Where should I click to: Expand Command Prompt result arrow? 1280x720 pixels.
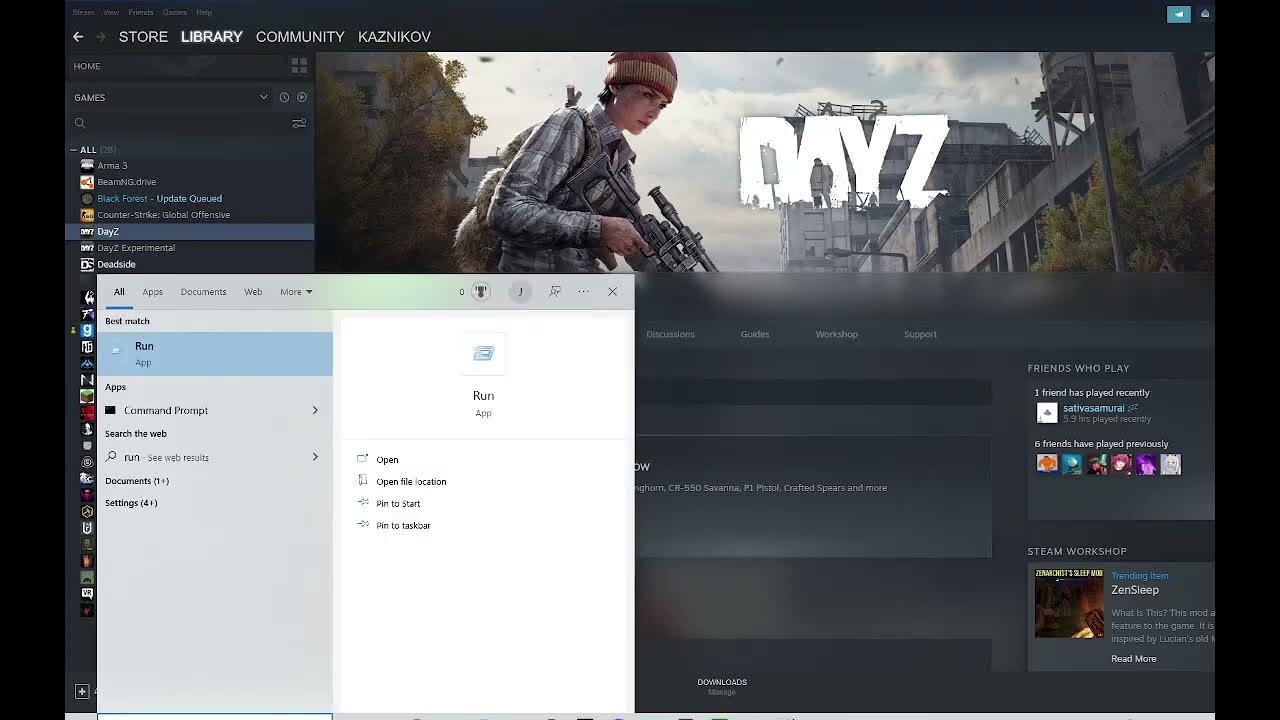coord(315,410)
